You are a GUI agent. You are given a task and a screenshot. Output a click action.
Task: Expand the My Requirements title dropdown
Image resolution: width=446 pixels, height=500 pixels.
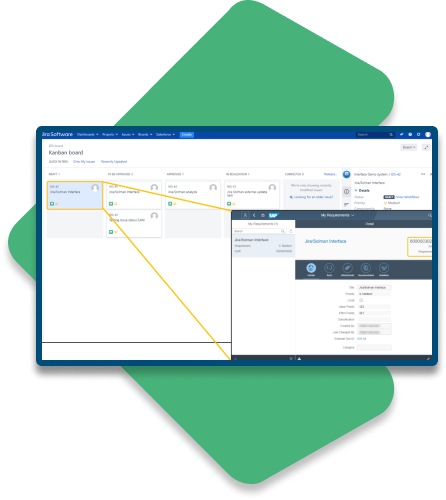click(x=338, y=215)
